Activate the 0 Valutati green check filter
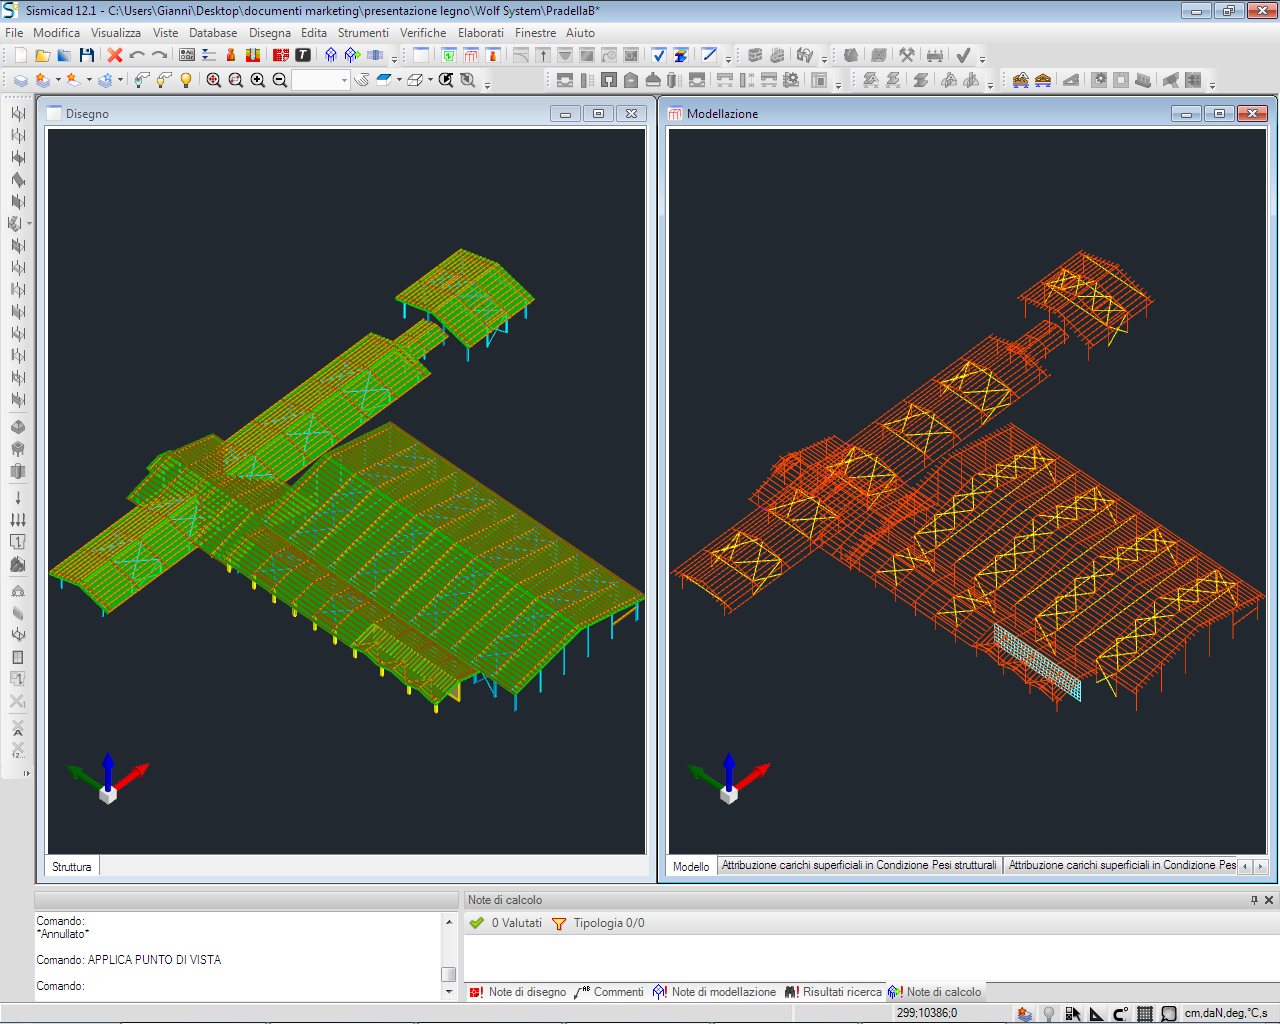 (x=506, y=923)
